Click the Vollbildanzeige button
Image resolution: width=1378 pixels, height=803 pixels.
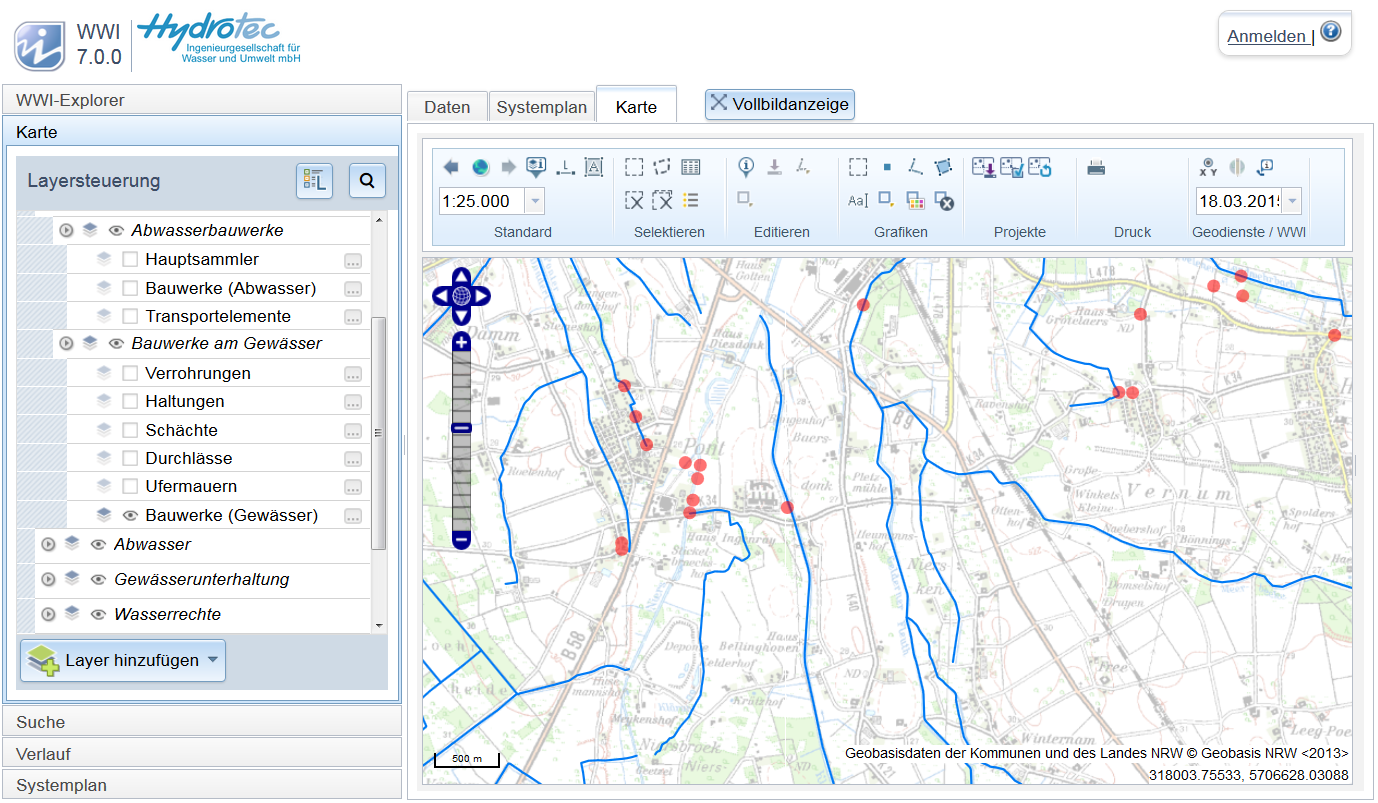780,104
